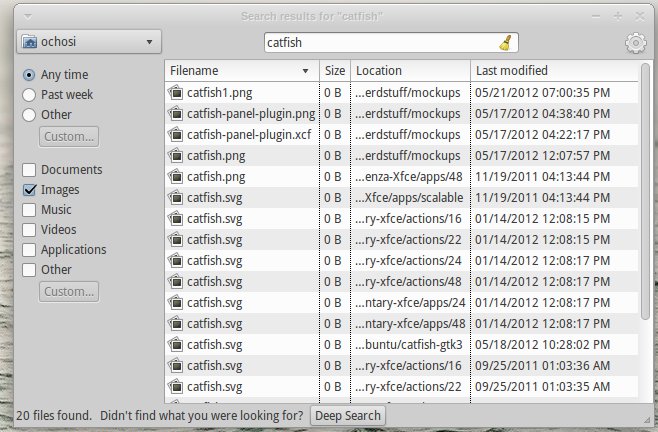Click icon of catfish.svg in ry-xfce/actions/48
658x432 pixels.
pos(176,281)
